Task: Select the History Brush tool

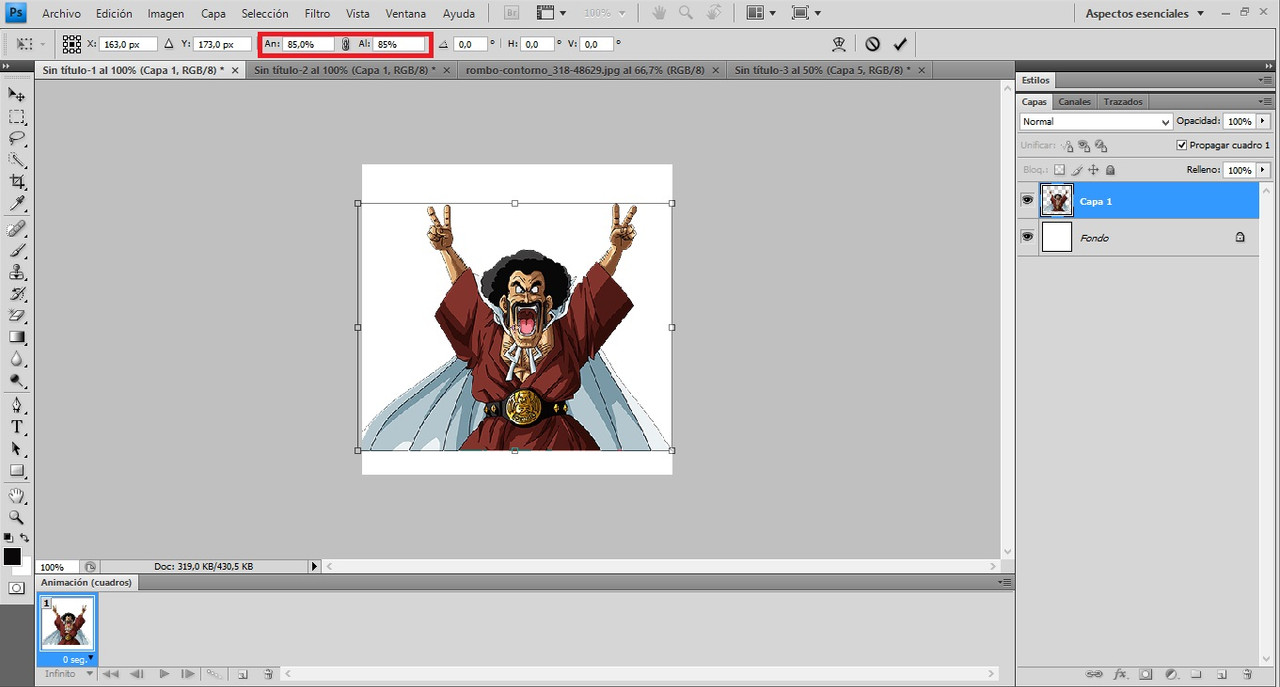Action: (17, 295)
